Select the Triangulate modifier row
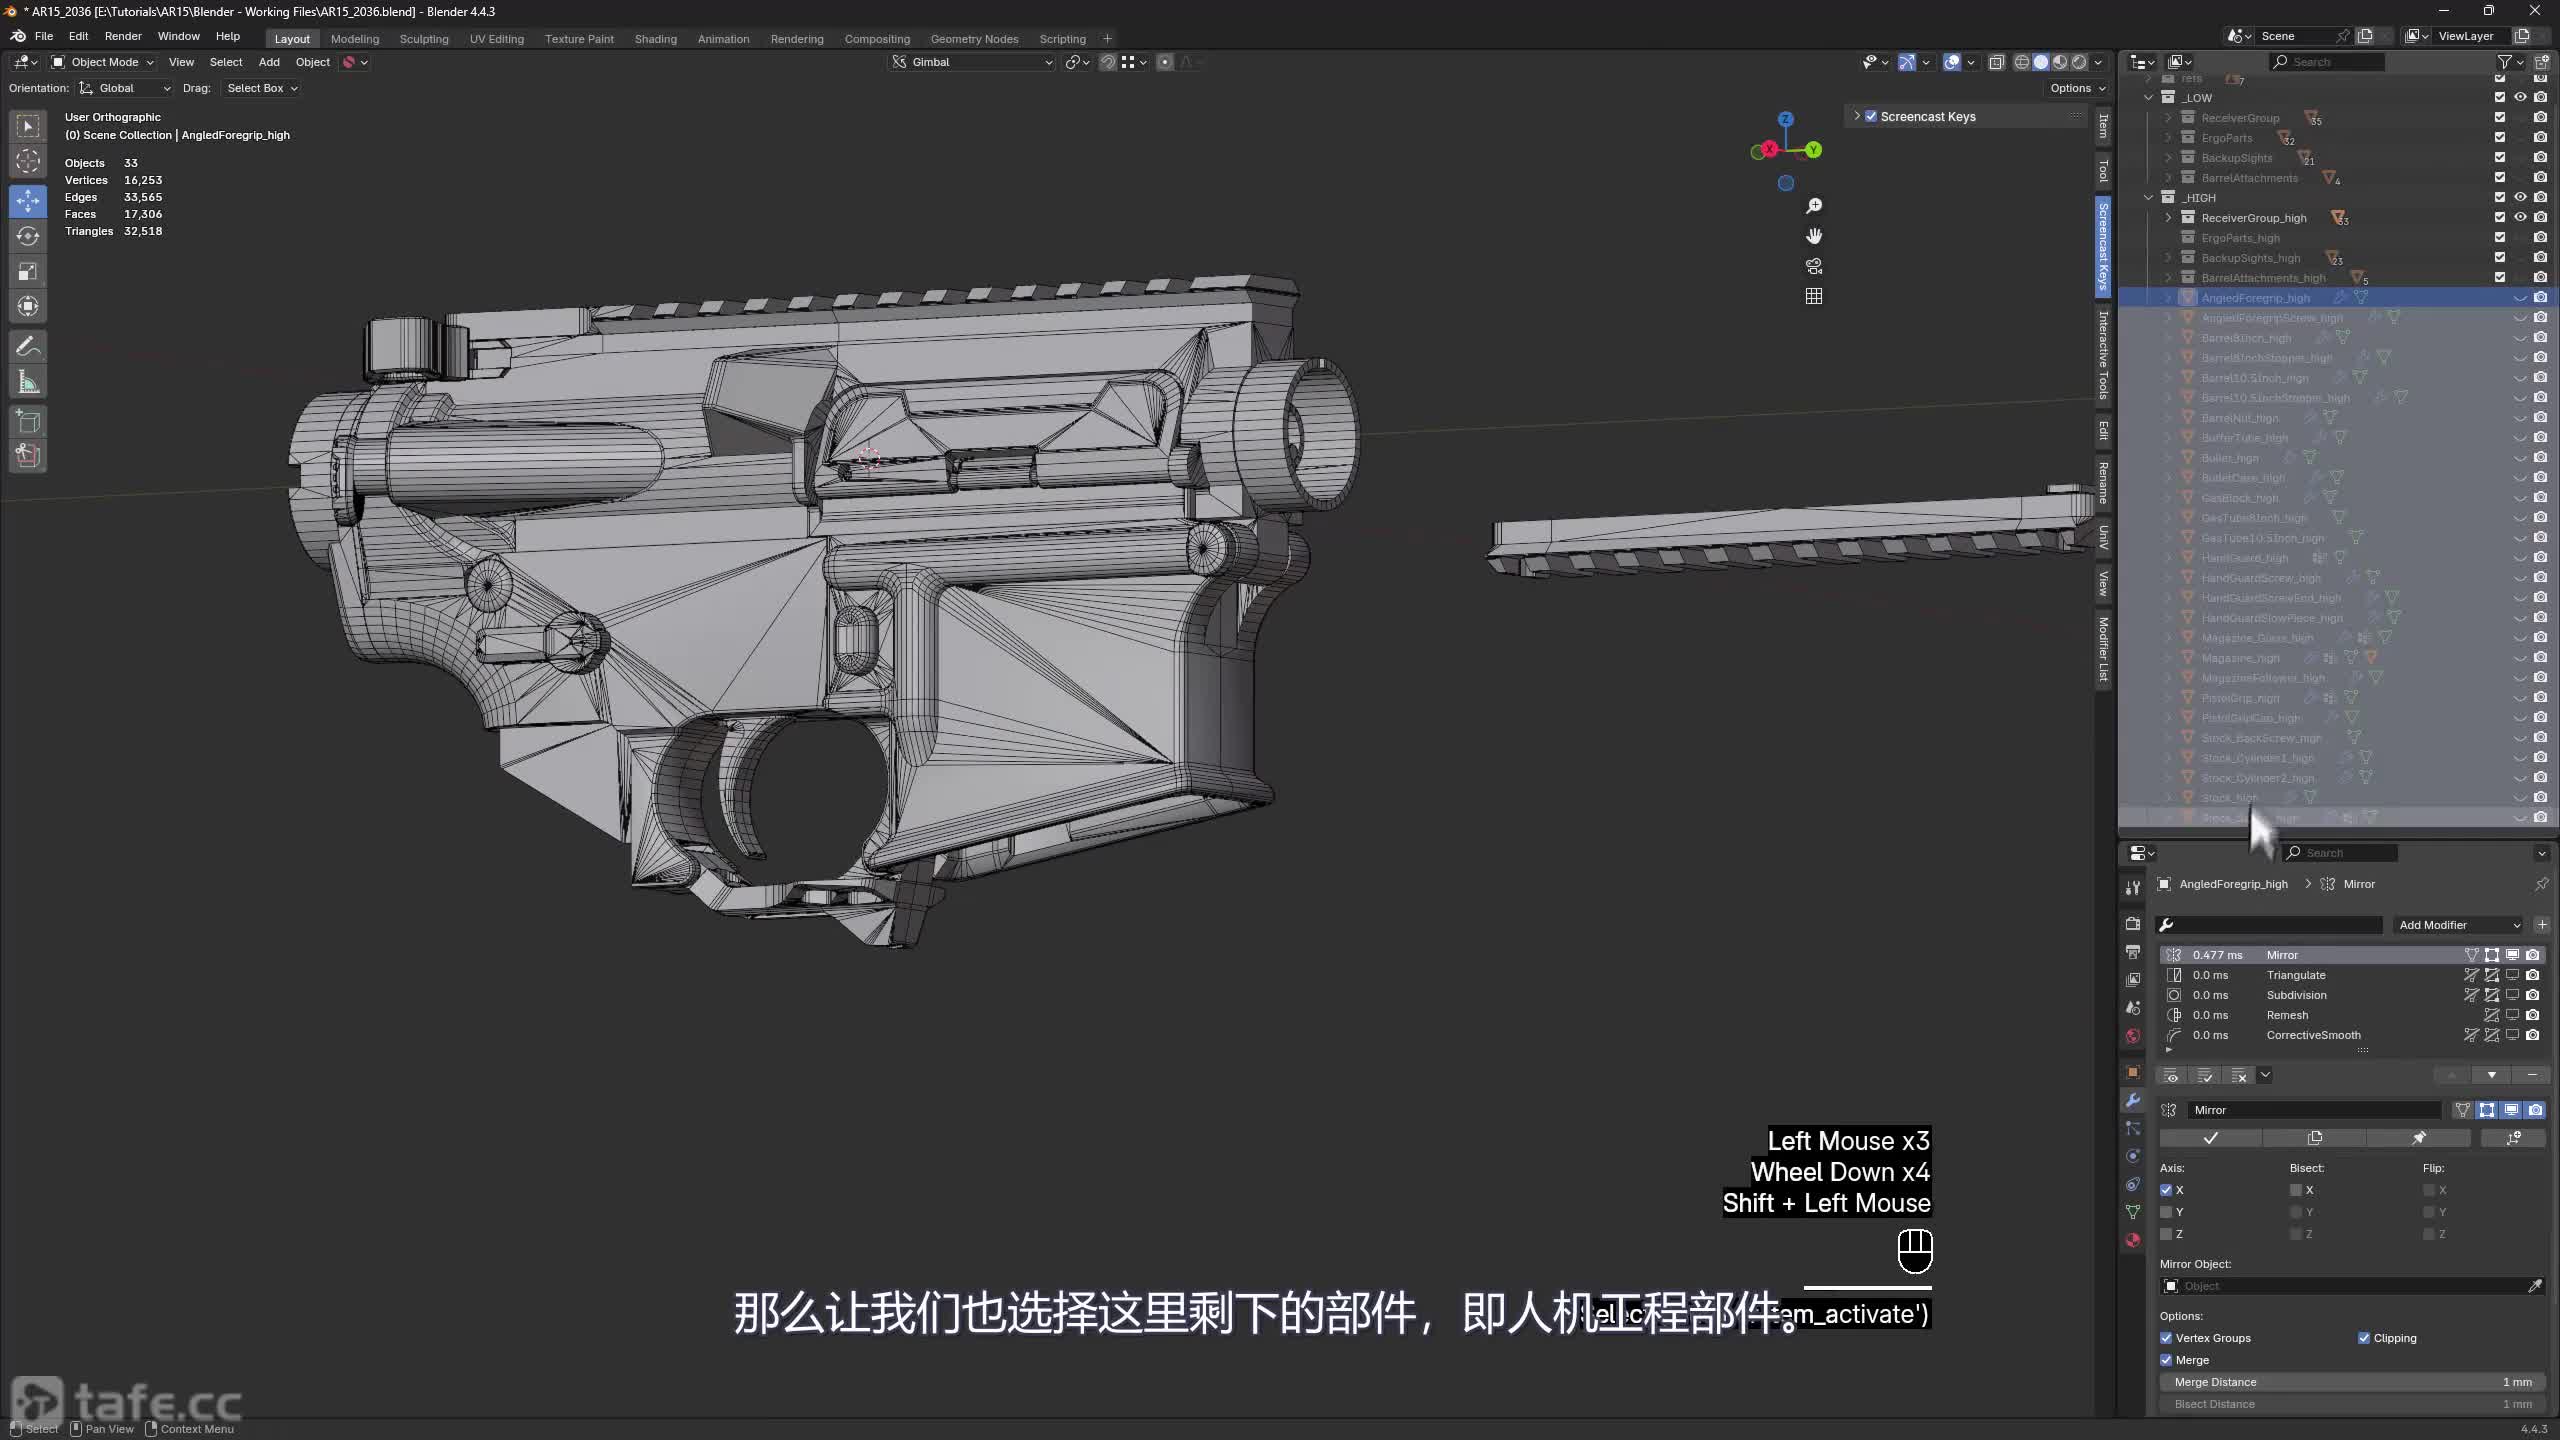 coord(2352,975)
